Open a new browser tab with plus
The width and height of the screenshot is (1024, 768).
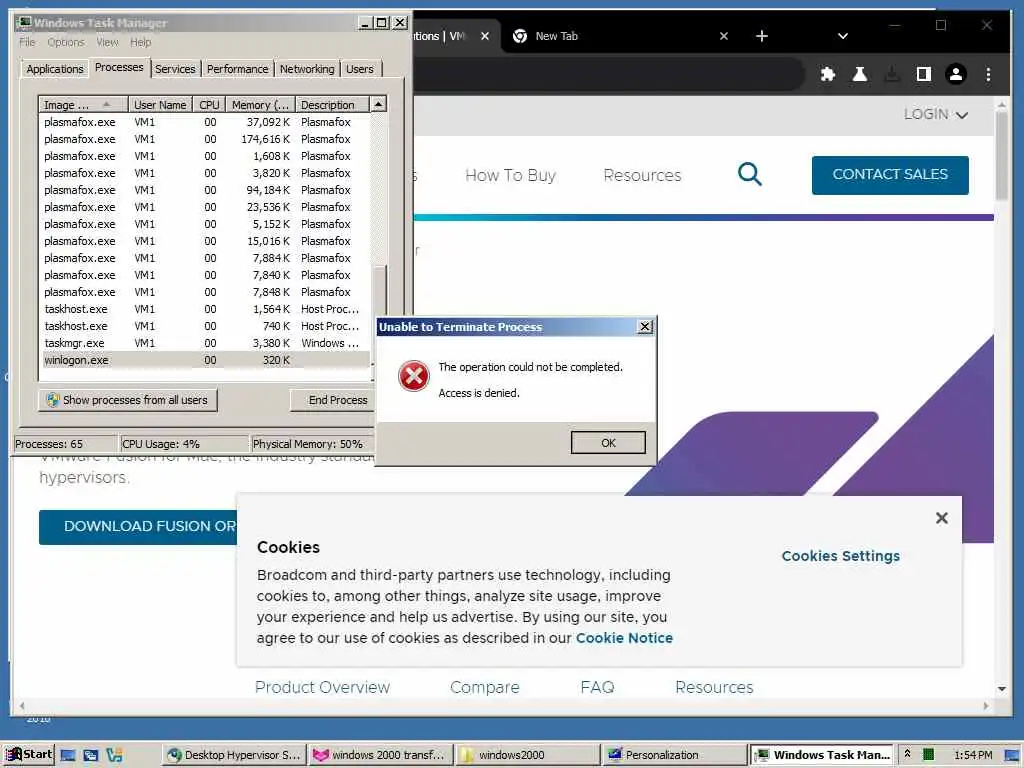[x=761, y=36]
